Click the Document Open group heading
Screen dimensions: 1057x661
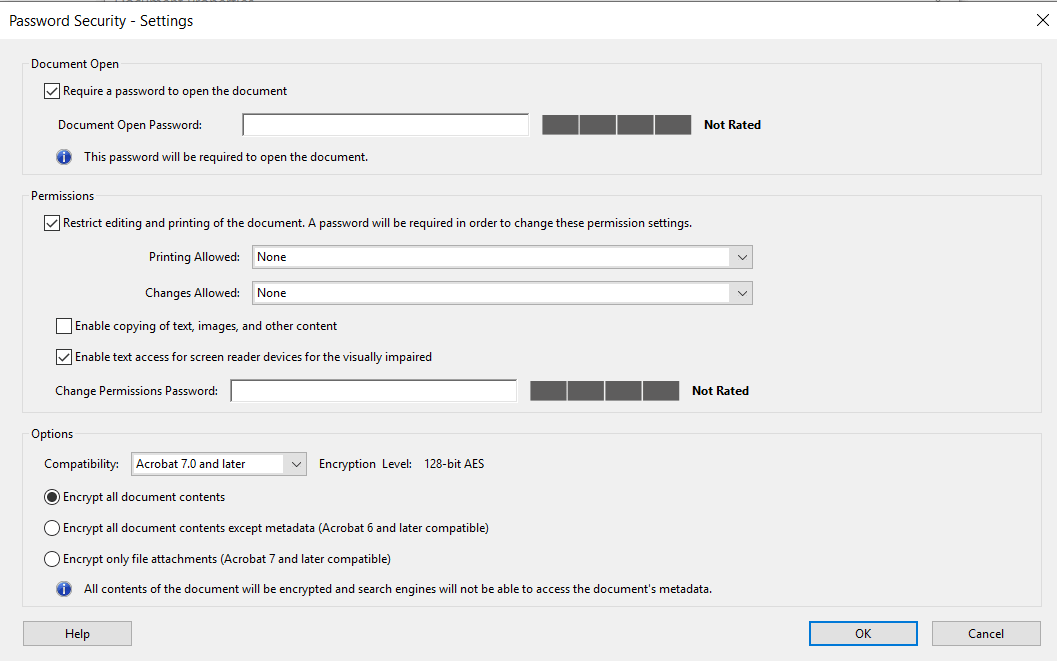(75, 64)
